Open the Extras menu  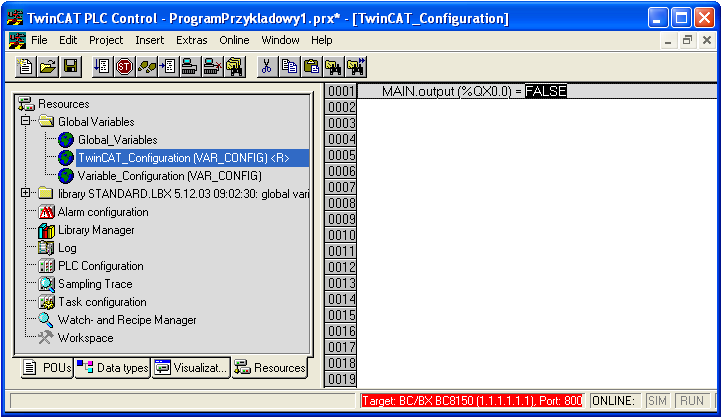pos(191,41)
